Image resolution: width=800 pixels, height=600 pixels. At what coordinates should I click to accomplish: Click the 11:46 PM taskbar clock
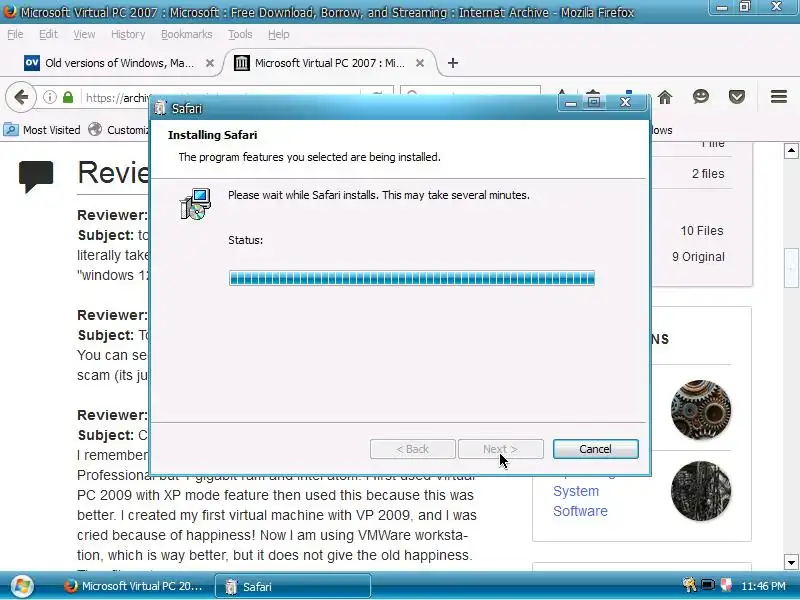(x=763, y=586)
